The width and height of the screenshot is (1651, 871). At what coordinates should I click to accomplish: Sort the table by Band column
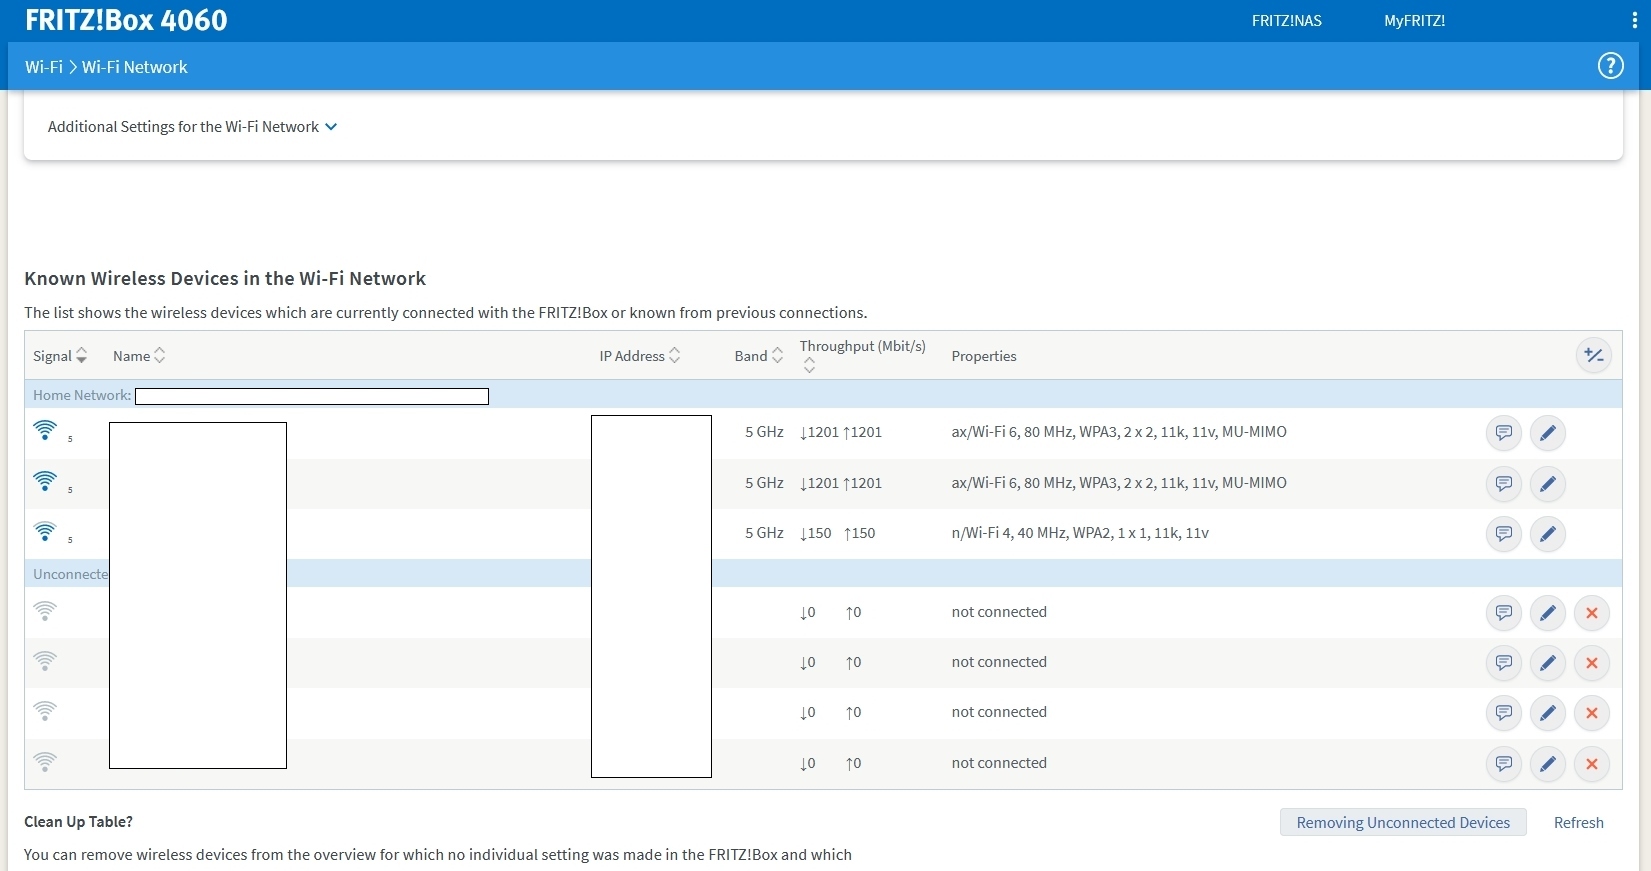click(x=759, y=356)
